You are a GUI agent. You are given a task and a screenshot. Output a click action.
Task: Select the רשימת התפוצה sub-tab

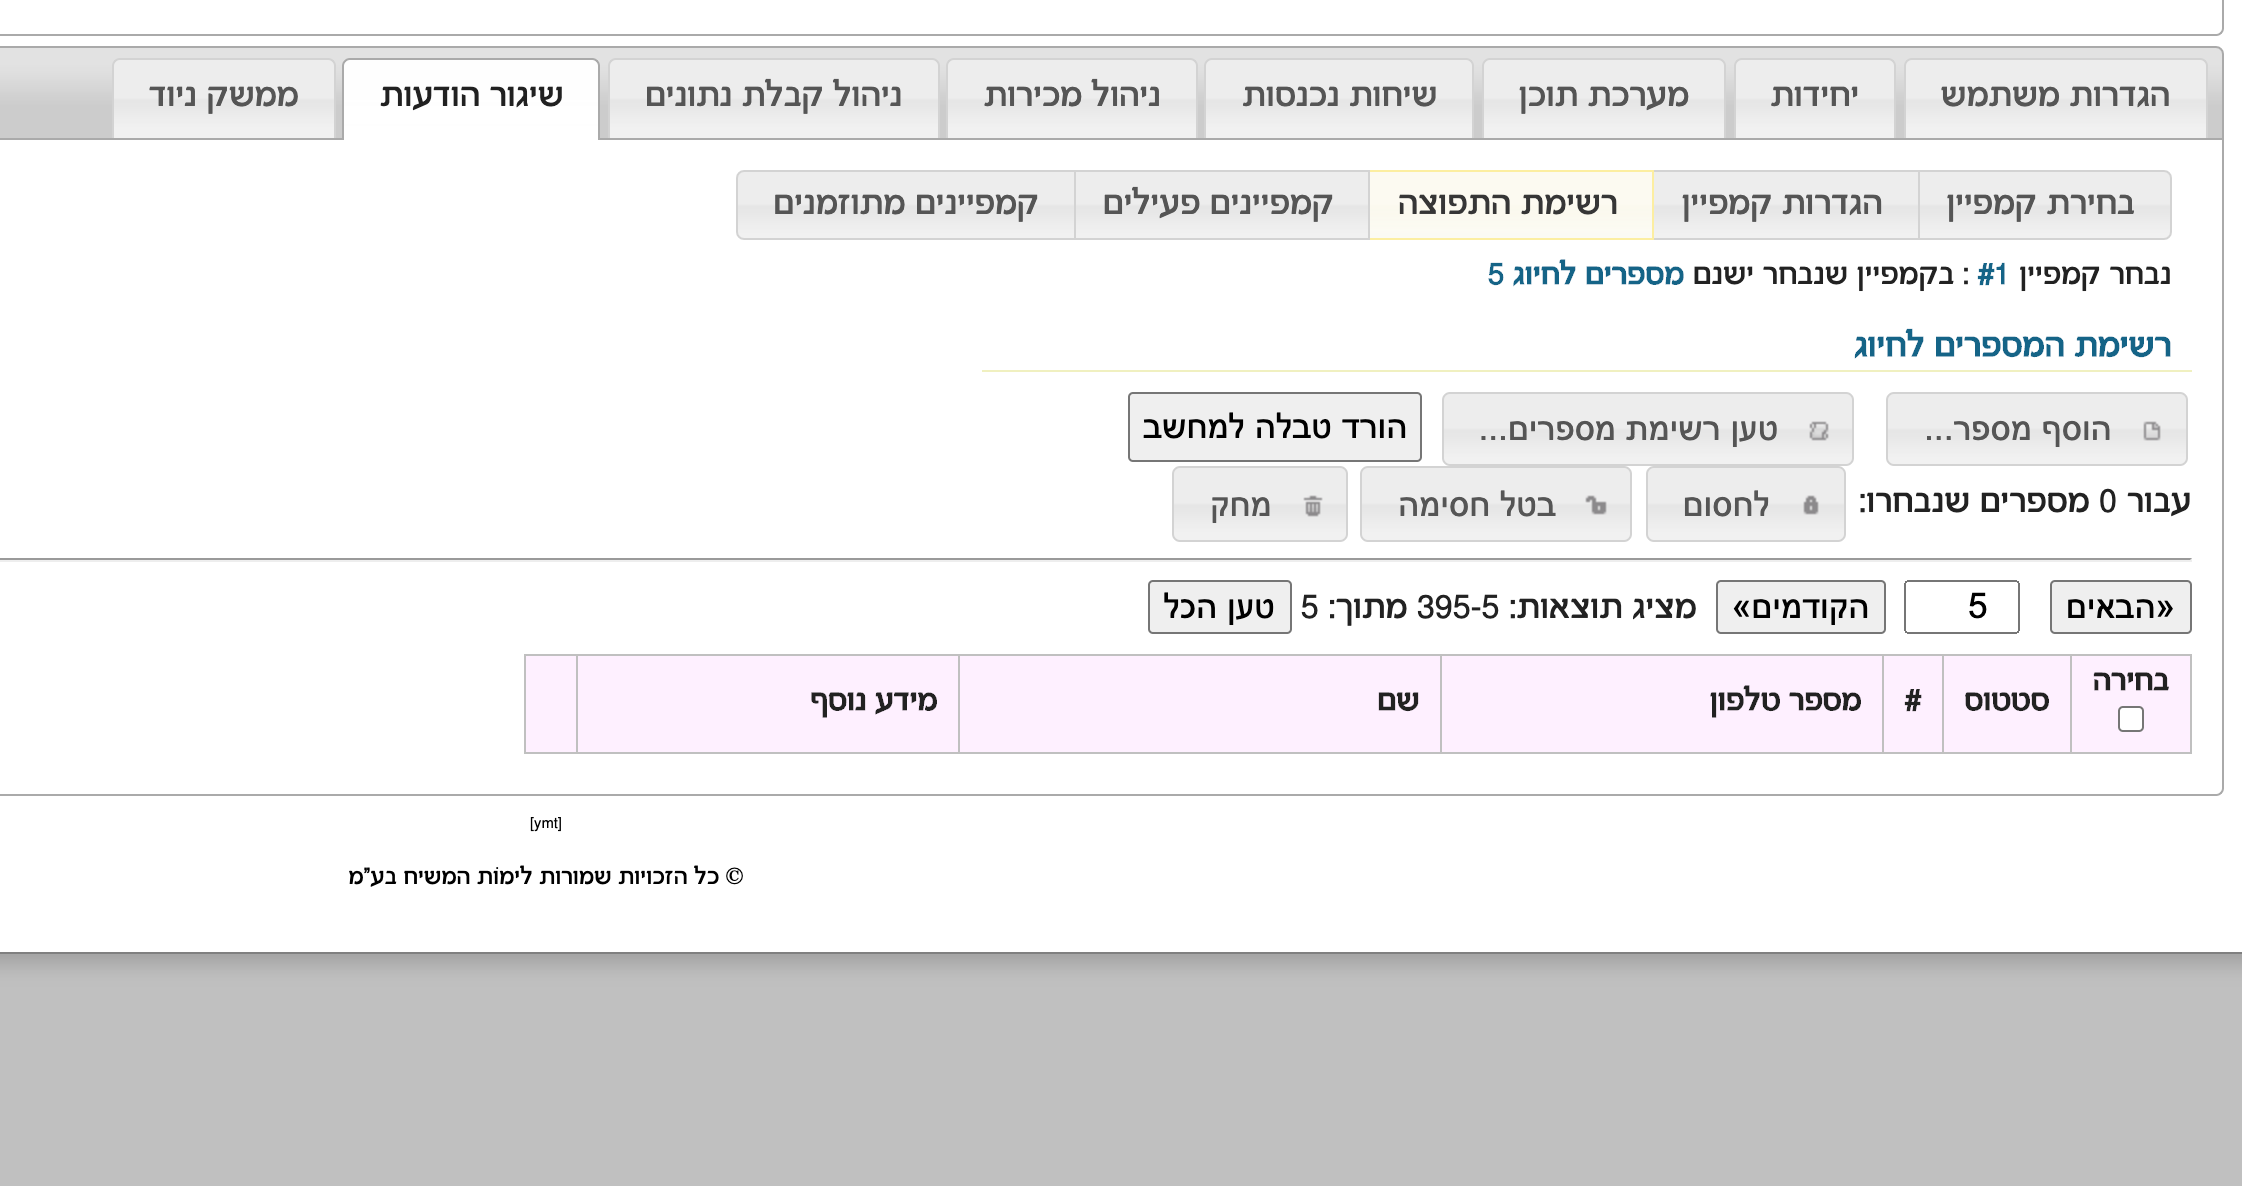coord(1508,204)
